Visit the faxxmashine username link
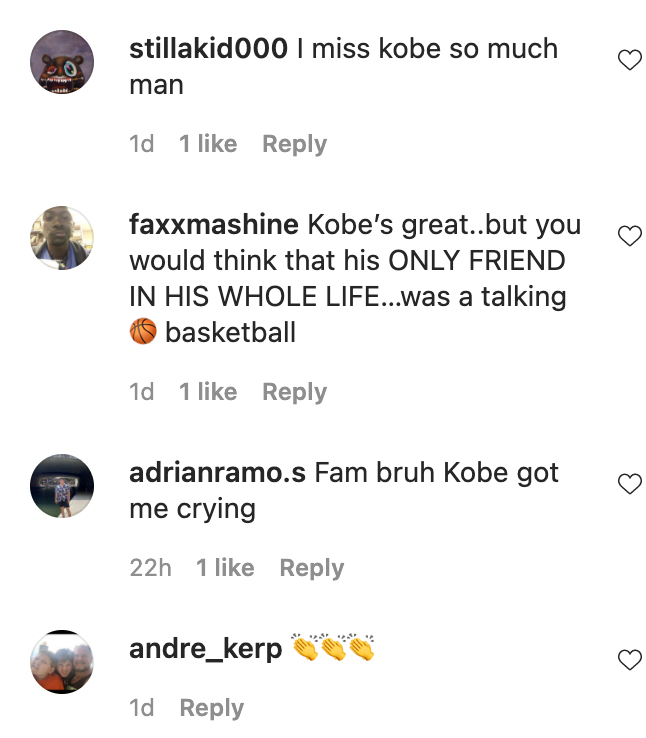The image size is (646, 738). point(214,224)
